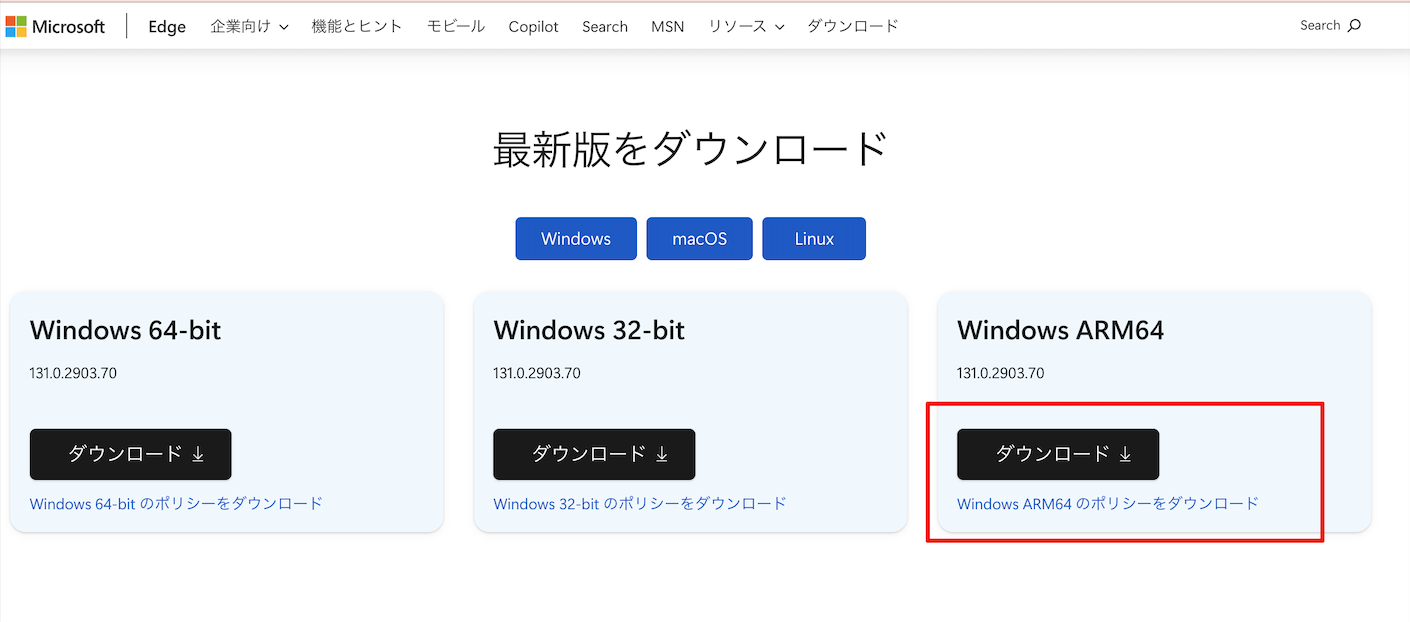Select the Windows platform tab
This screenshot has height=622, width=1410.
pyautogui.click(x=576, y=239)
